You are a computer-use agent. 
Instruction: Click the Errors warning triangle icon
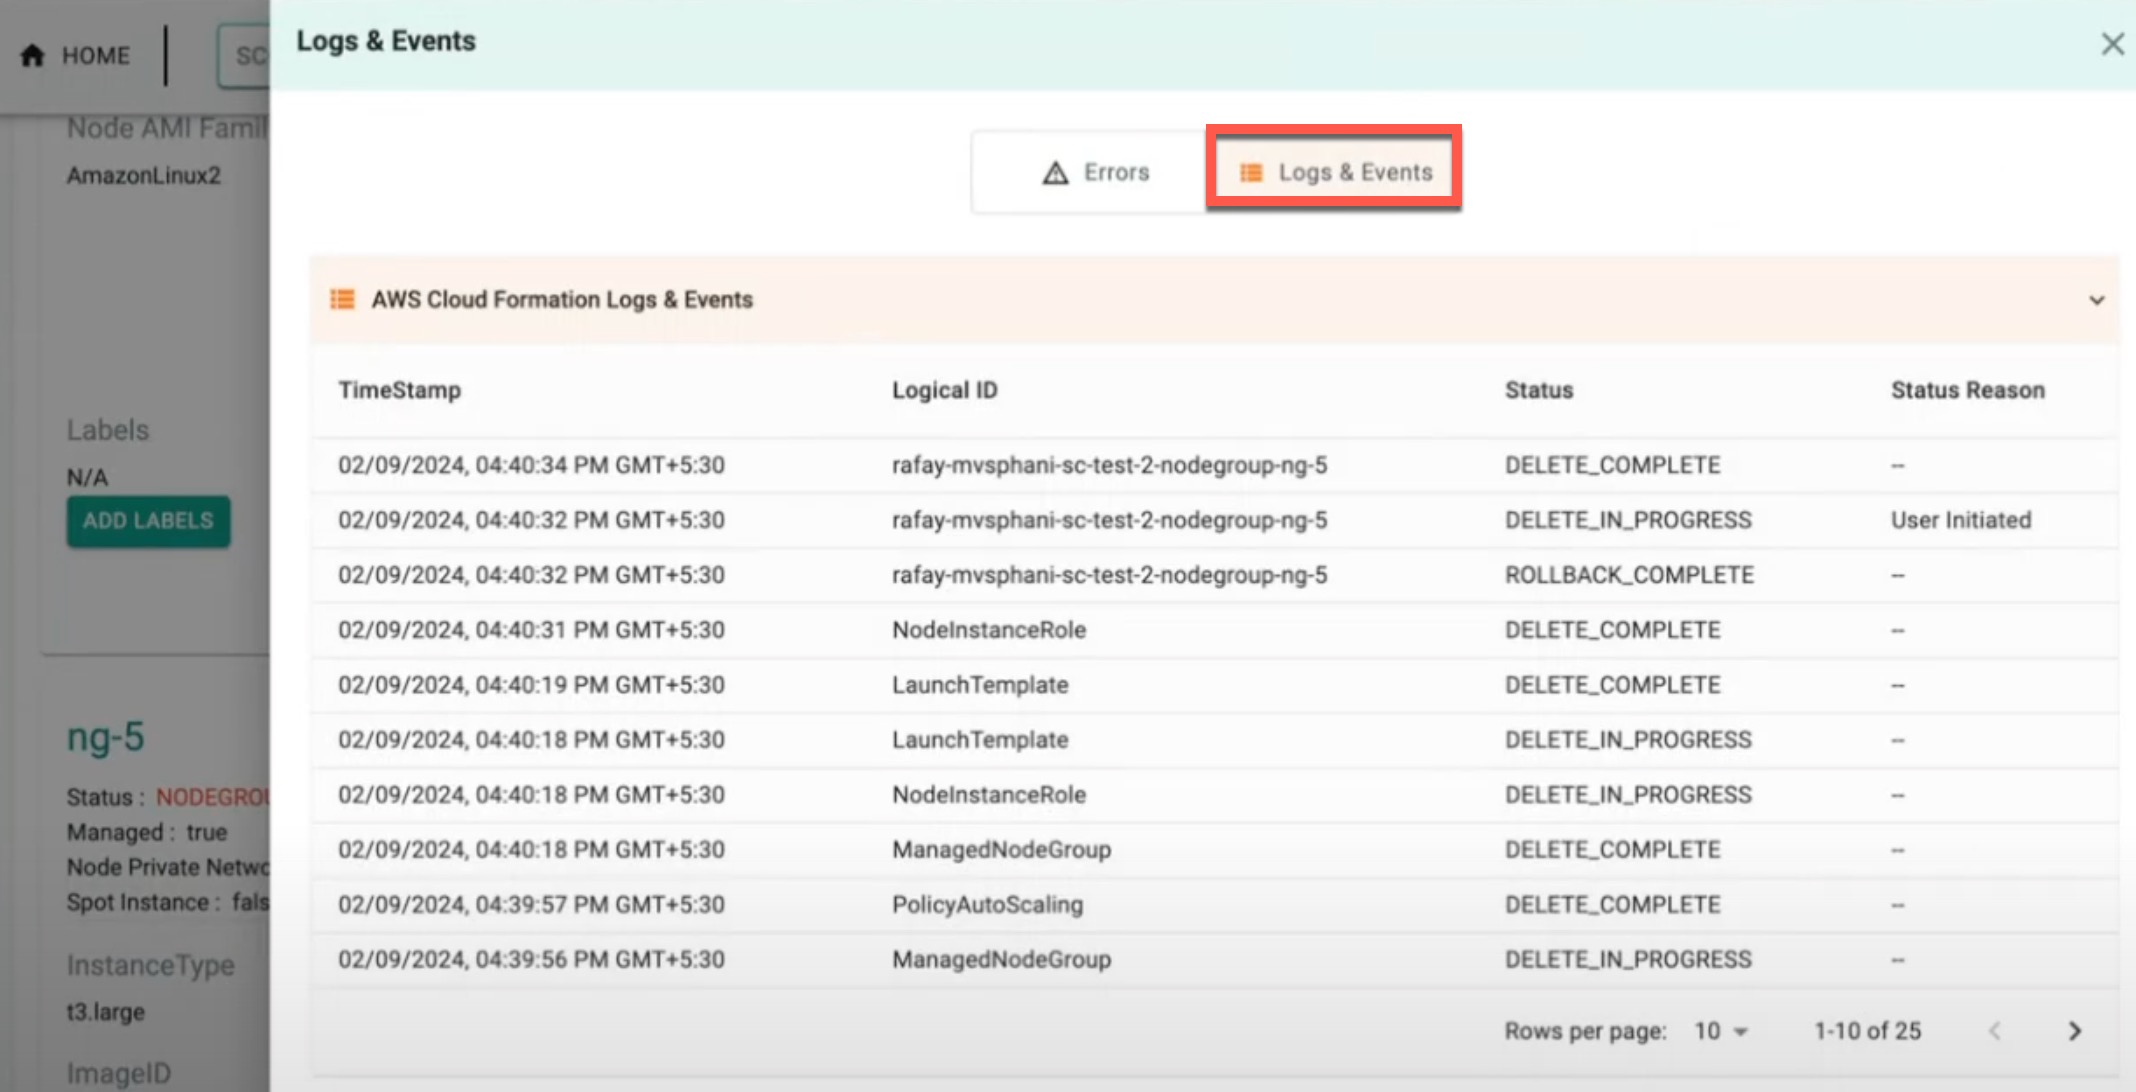pyautogui.click(x=1055, y=173)
